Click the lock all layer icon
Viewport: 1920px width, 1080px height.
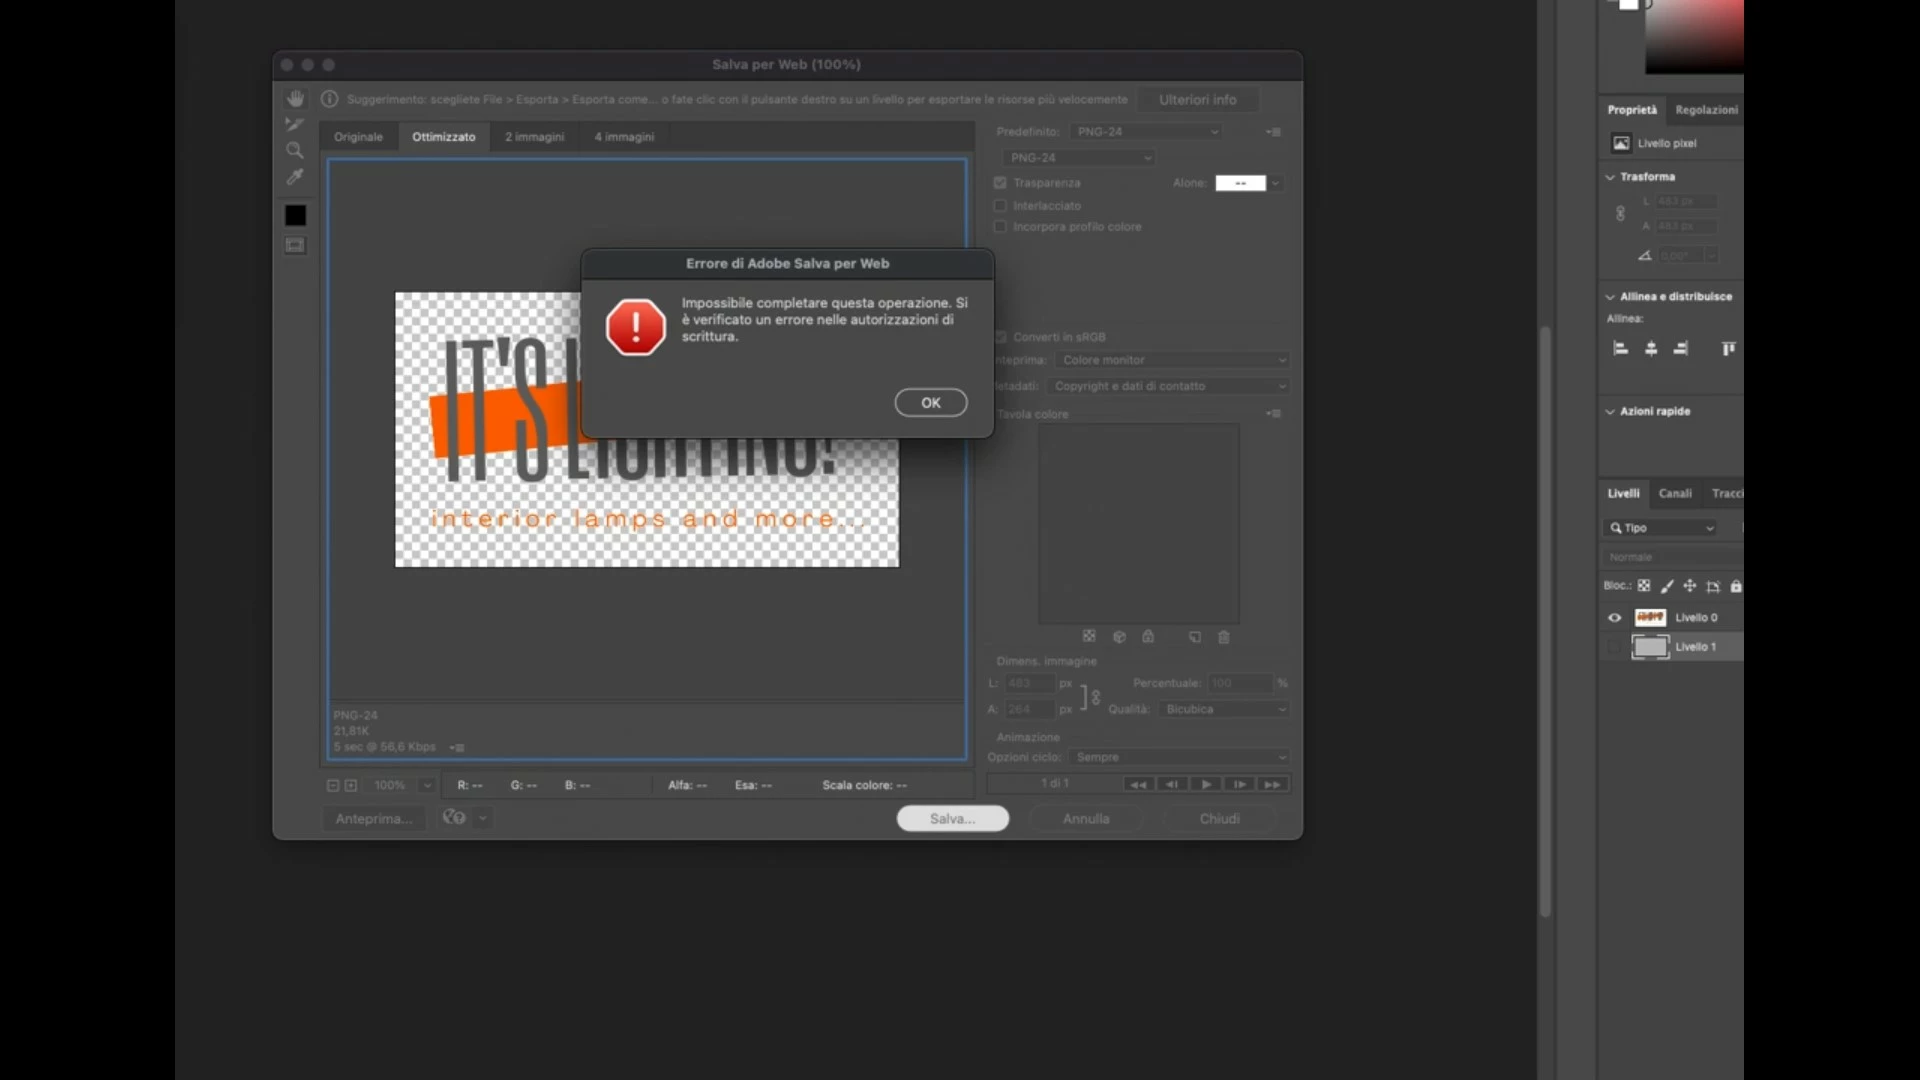click(x=1736, y=586)
